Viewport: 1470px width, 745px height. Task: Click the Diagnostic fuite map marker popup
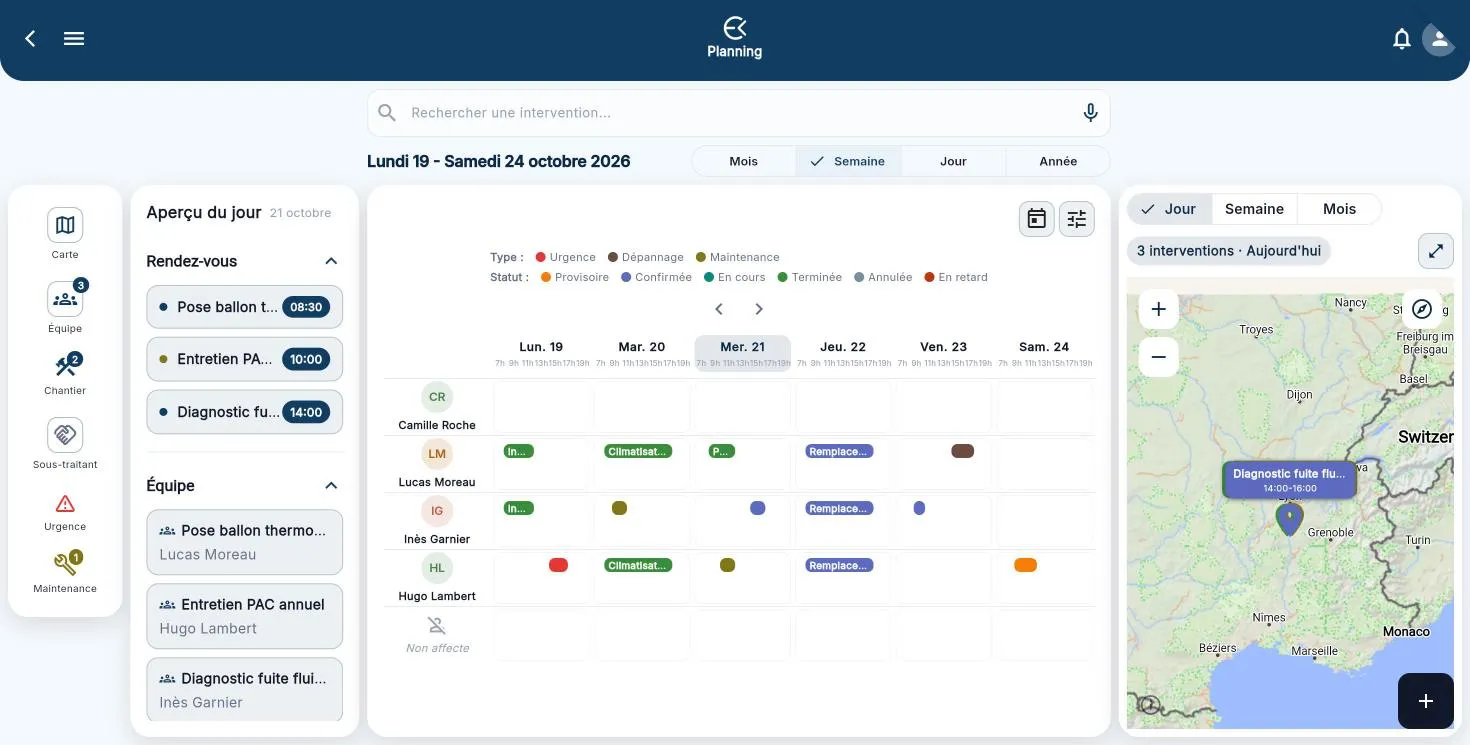click(x=1289, y=480)
